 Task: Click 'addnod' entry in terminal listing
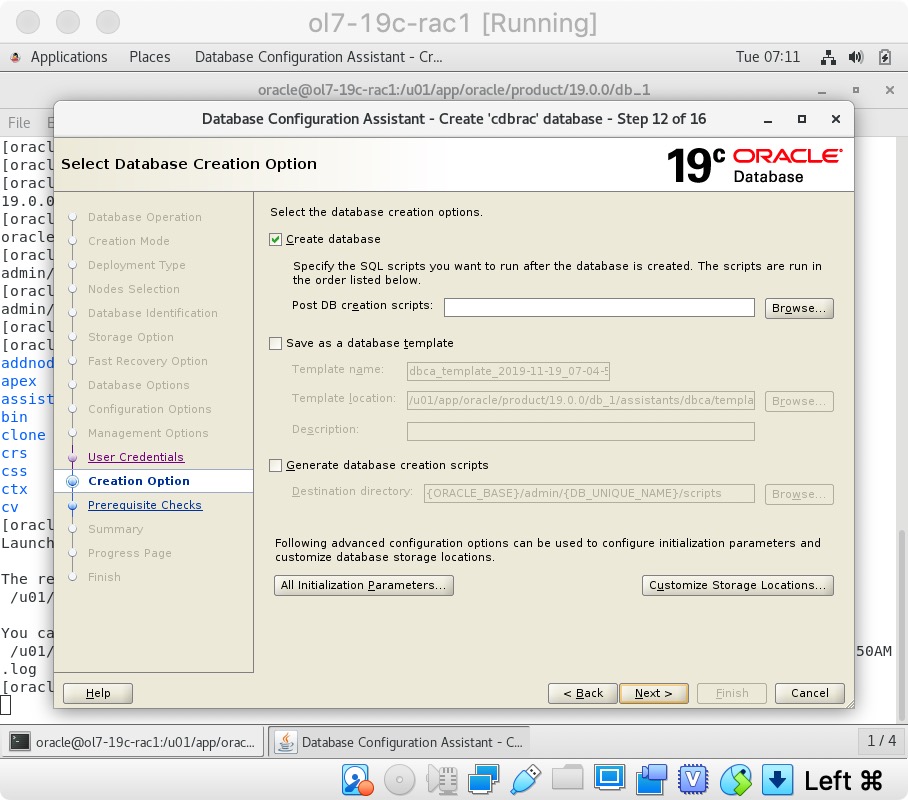(27, 363)
